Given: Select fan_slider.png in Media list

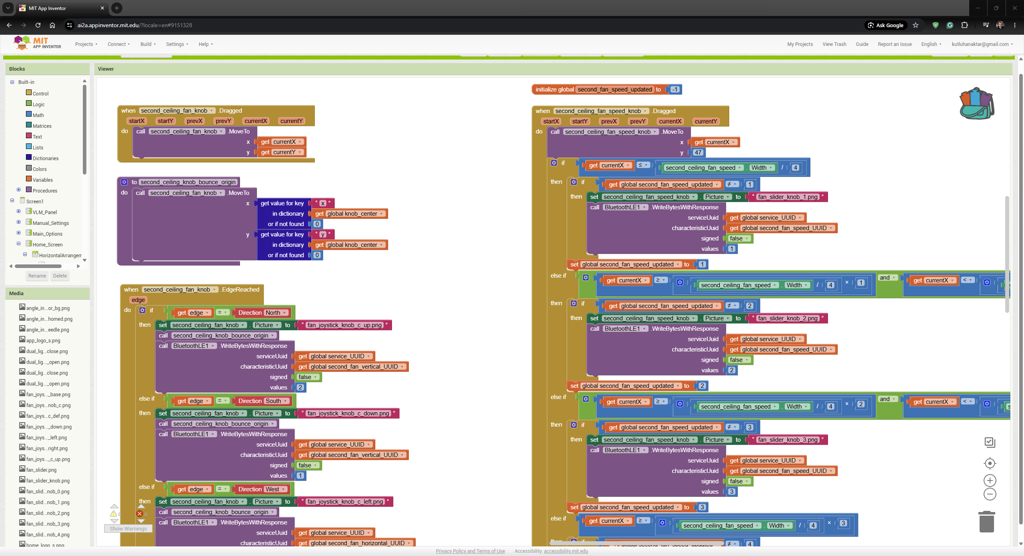Looking at the screenshot, I should (x=39, y=470).
